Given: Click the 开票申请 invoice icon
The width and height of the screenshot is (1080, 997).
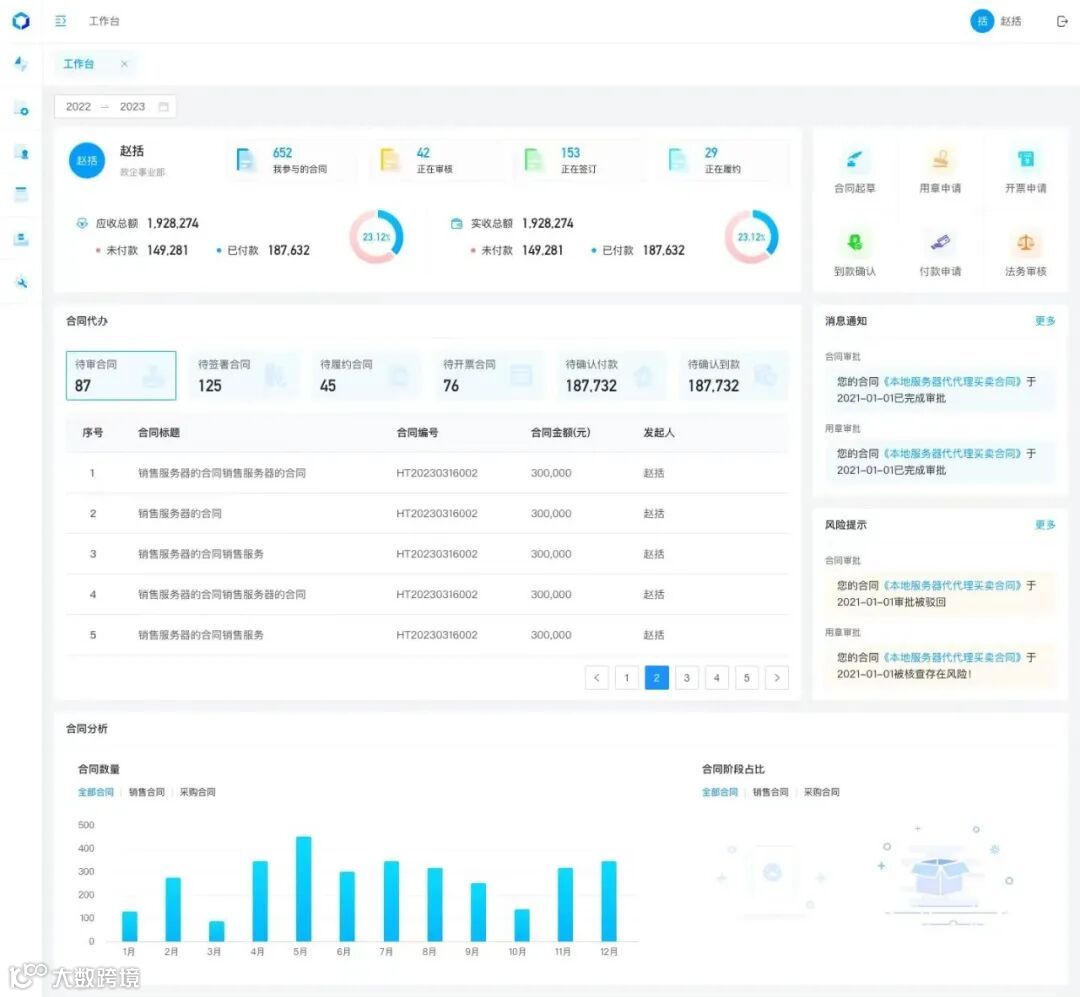Looking at the screenshot, I should coord(1026,160).
